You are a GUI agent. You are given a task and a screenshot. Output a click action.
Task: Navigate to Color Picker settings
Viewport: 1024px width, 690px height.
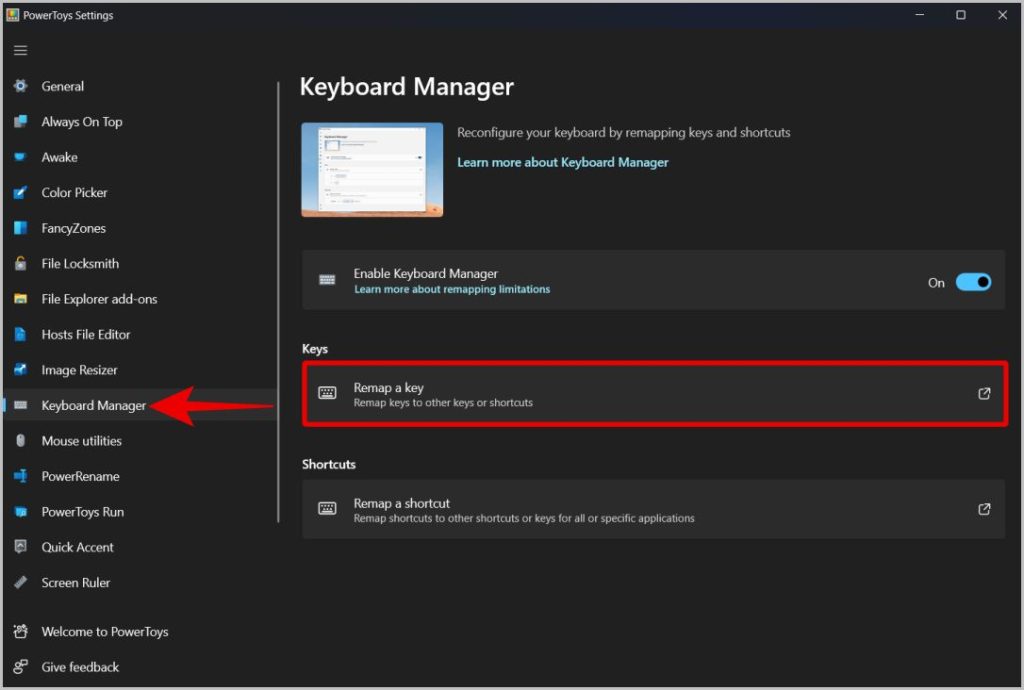pyautogui.click(x=140, y=192)
